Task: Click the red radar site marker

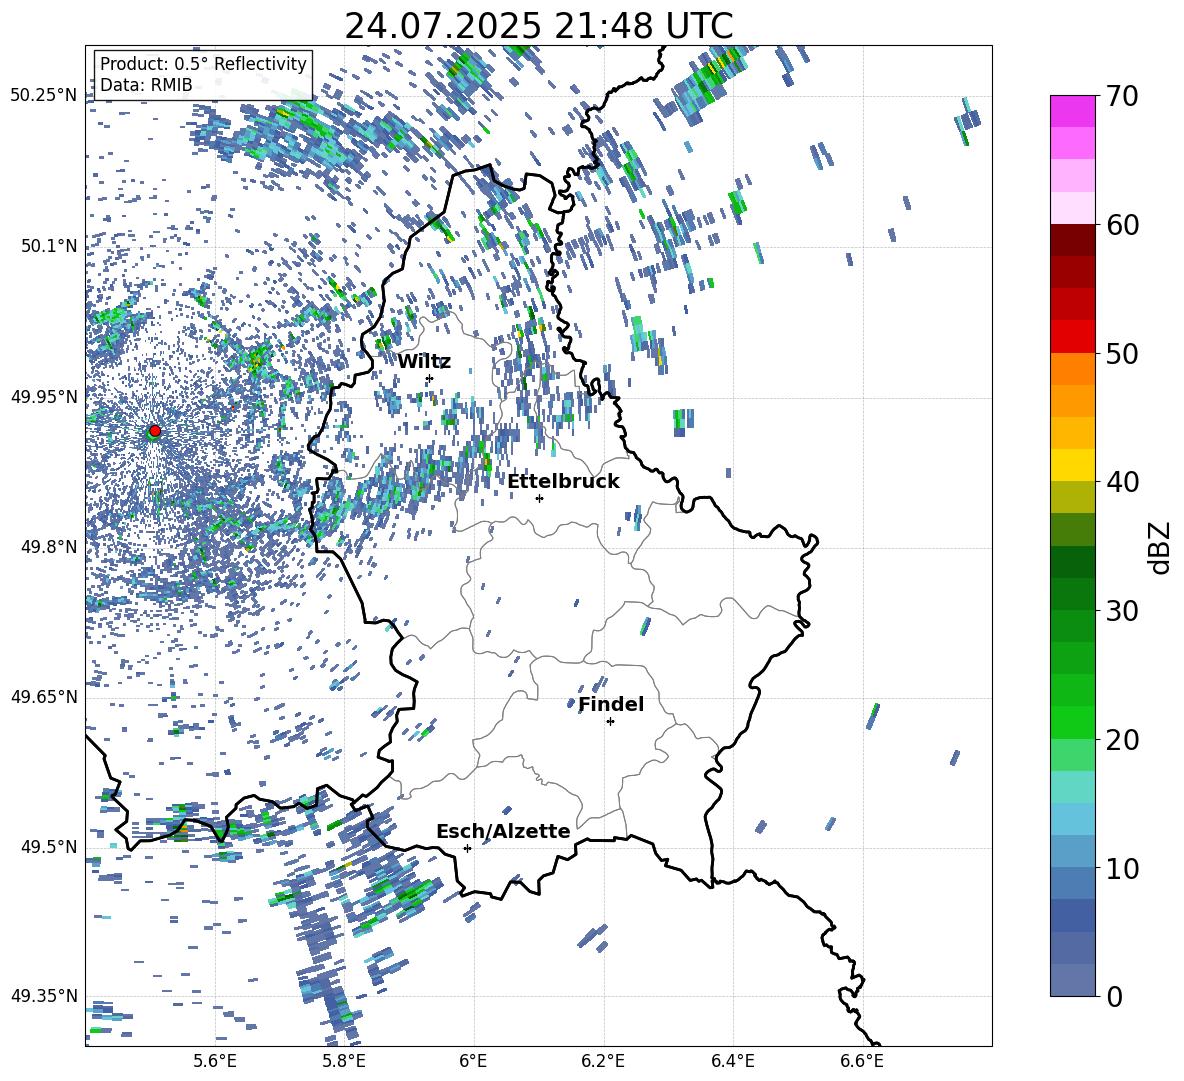Action: pos(155,431)
